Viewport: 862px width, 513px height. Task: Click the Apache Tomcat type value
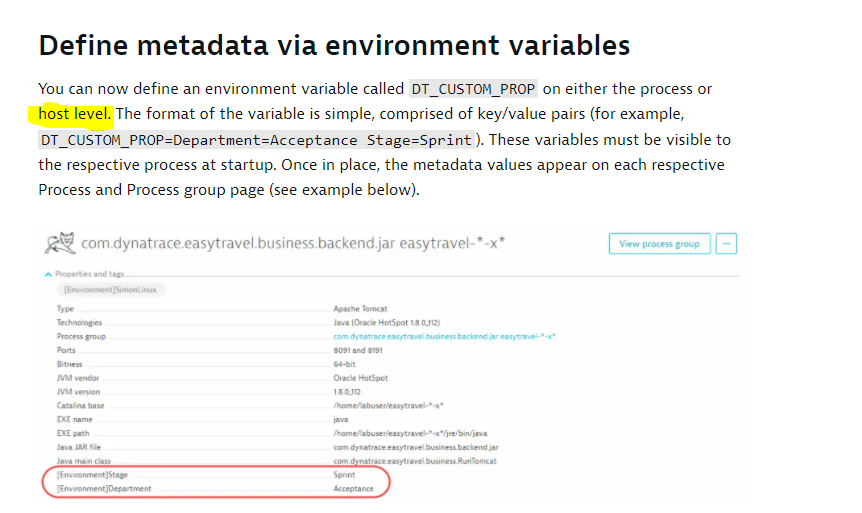(362, 309)
